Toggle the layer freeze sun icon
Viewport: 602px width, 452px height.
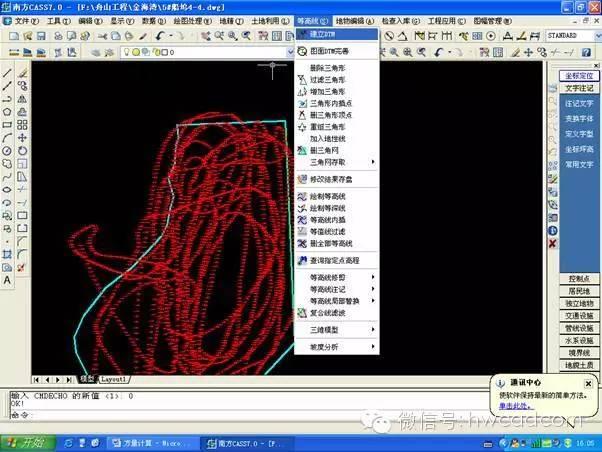(x=136, y=52)
